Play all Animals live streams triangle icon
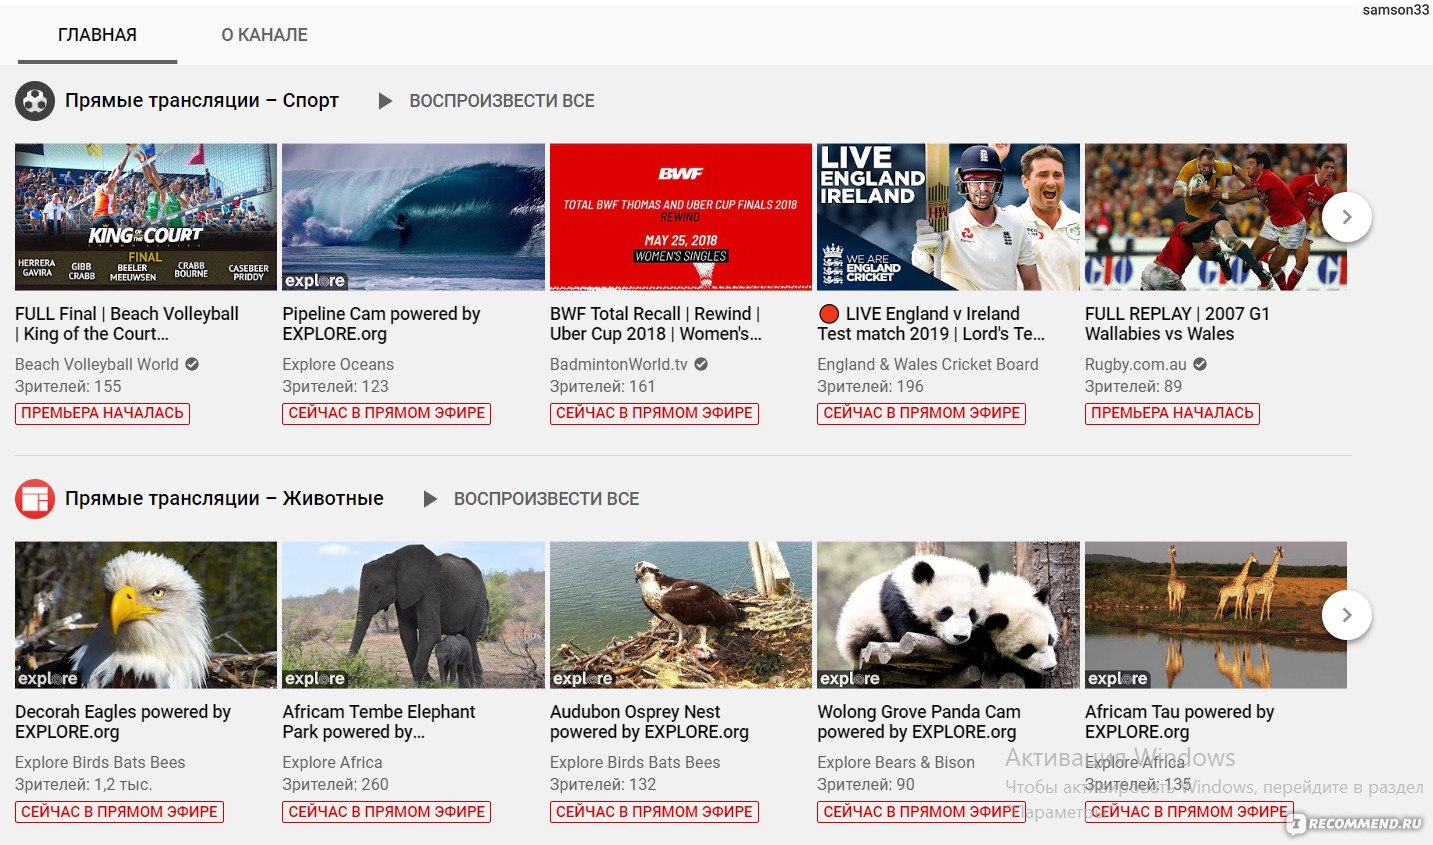Image resolution: width=1433 pixels, height=845 pixels. tap(430, 498)
